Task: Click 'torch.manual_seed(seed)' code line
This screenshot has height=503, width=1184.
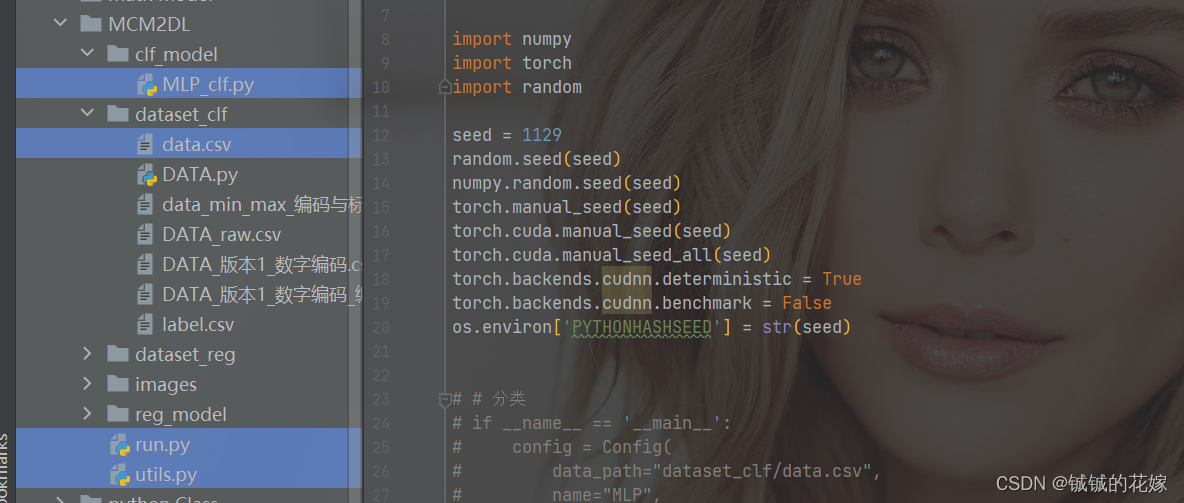Action: click(x=566, y=207)
